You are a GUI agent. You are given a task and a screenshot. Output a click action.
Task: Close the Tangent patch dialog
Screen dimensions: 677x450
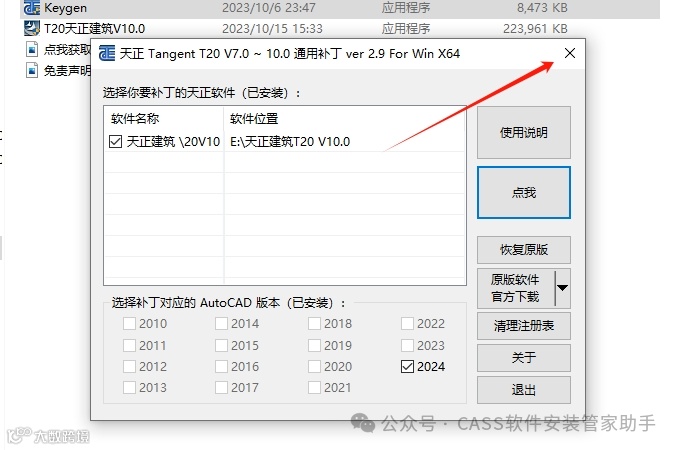(x=569, y=53)
